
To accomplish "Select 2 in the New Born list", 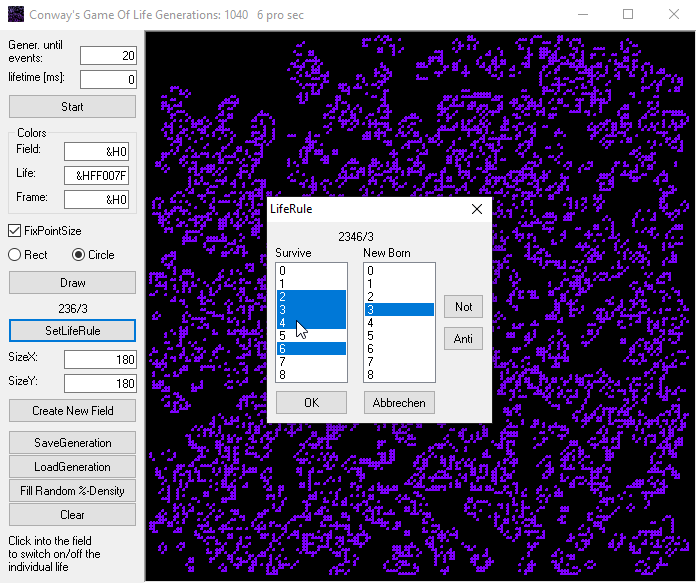I will tap(399, 296).
